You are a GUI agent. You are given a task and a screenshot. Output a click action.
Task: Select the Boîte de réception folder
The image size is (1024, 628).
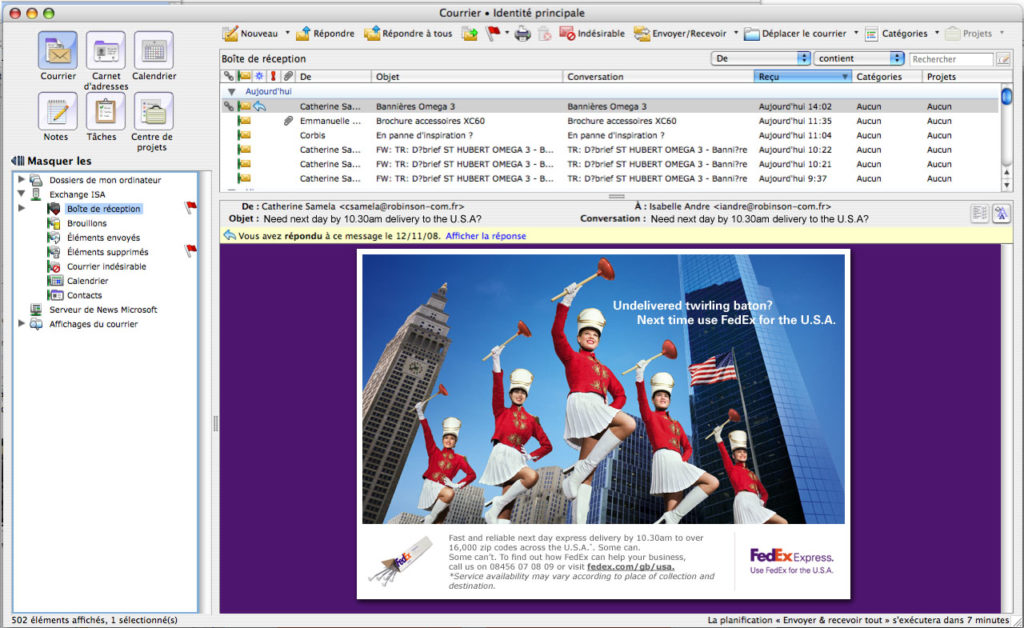tap(104, 209)
